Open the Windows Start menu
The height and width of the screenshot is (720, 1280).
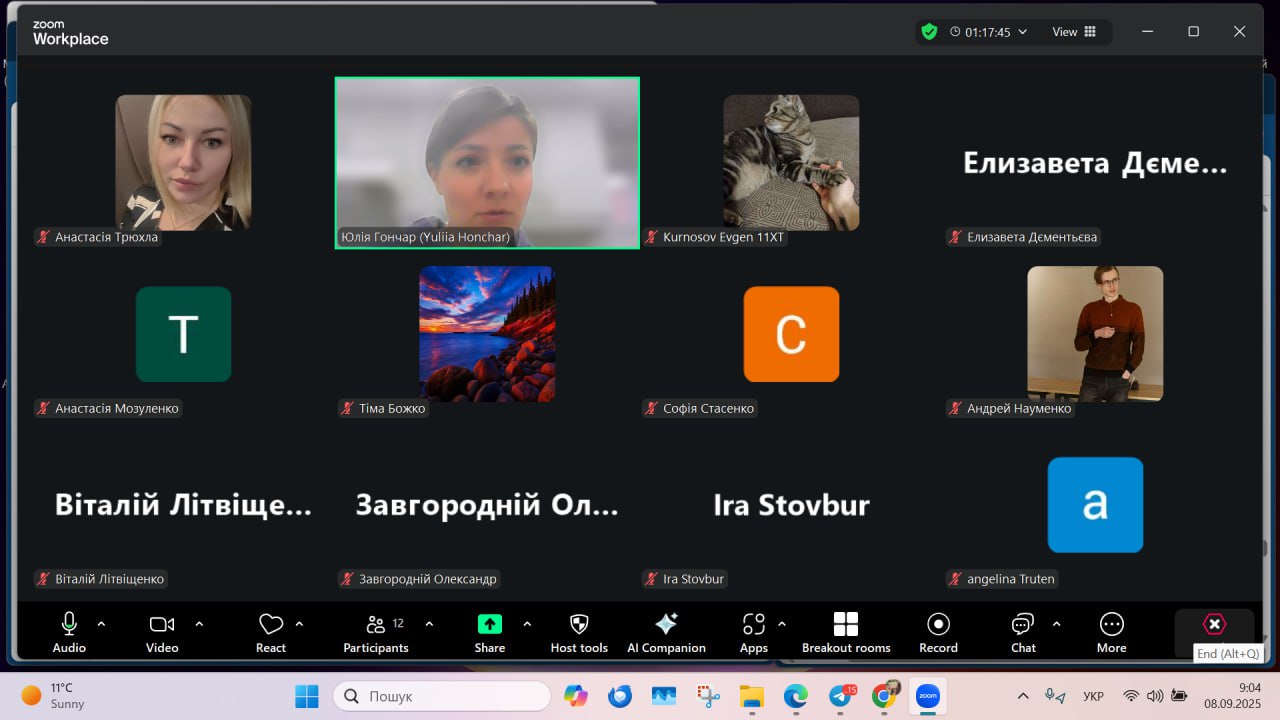coord(306,696)
